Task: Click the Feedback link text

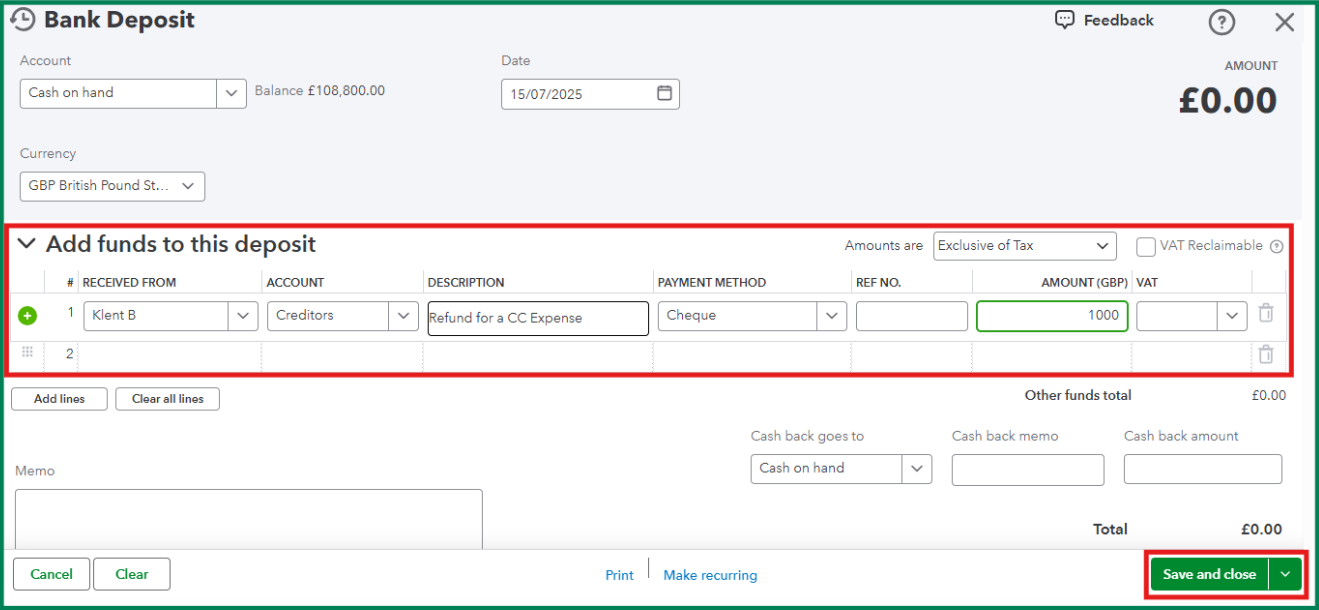Action: 1118,20
